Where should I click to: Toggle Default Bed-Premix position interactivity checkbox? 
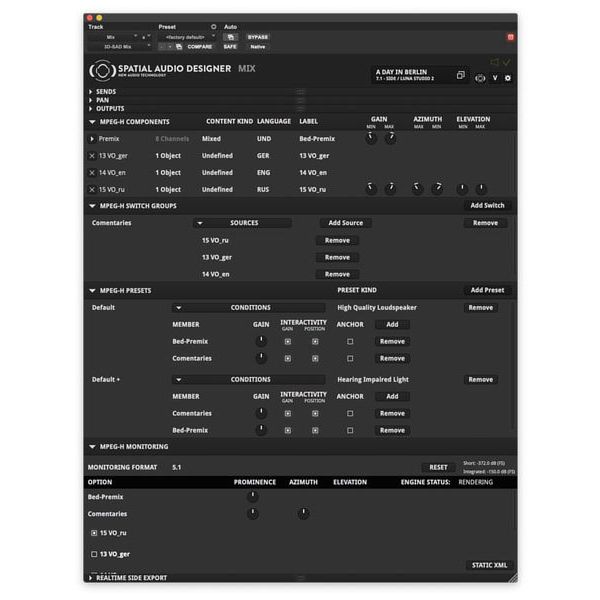tap(315, 341)
